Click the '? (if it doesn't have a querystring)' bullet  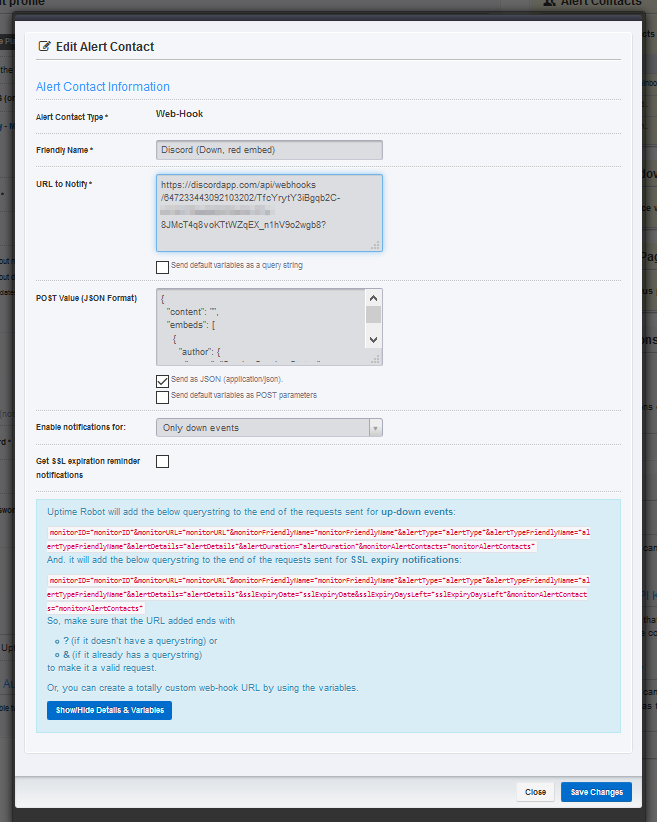click(140, 641)
